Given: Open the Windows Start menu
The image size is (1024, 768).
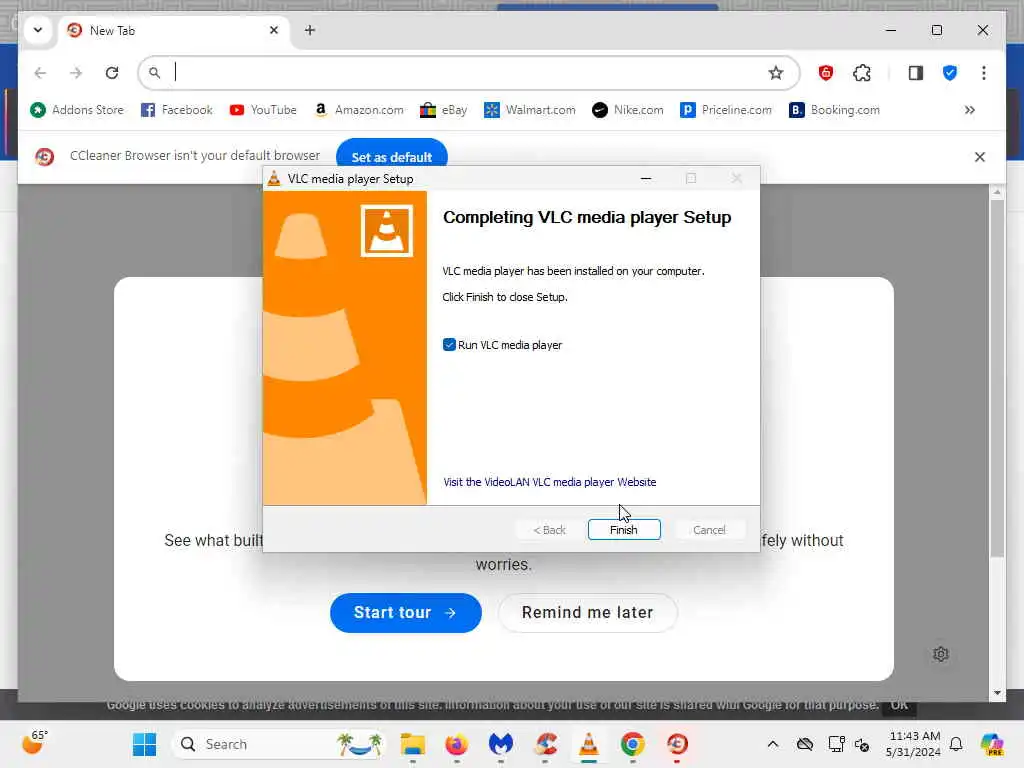Looking at the screenshot, I should 144,744.
